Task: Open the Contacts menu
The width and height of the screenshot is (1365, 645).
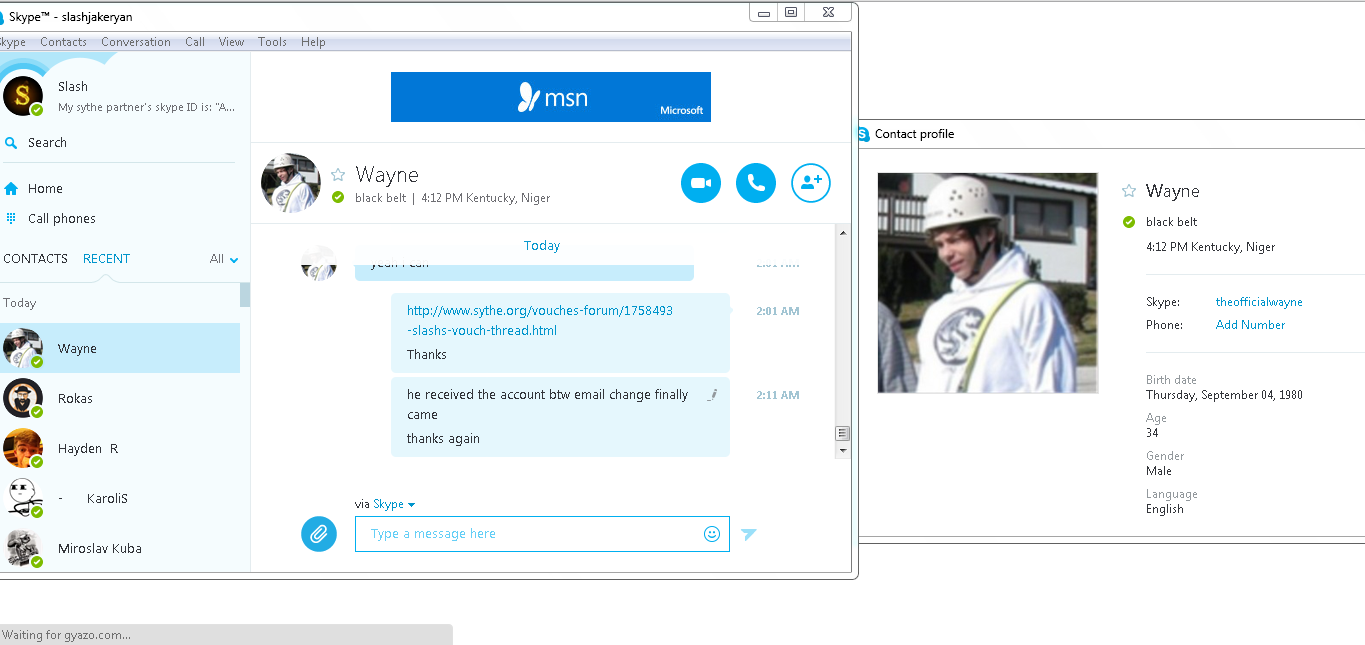Action: (x=63, y=42)
